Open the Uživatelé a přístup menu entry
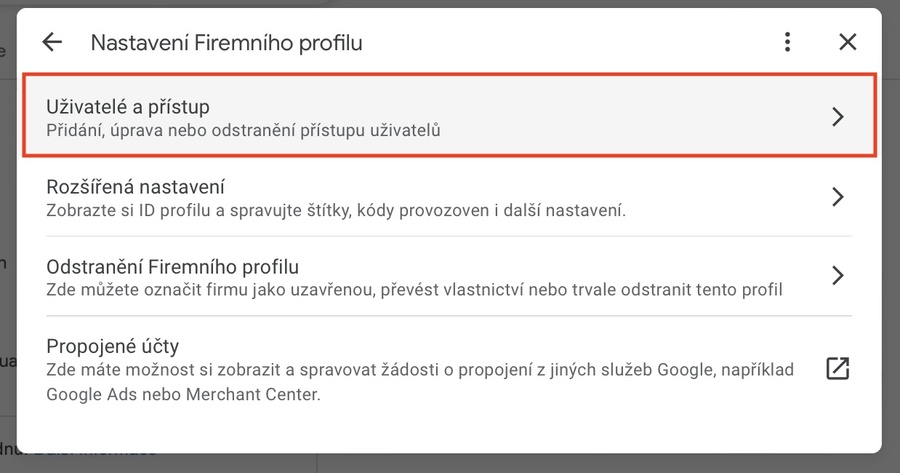 tap(128, 106)
